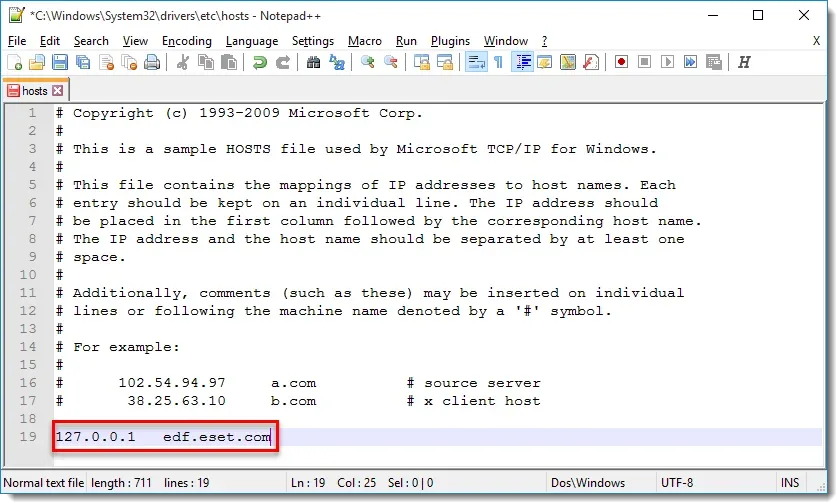Open the File menu

[17, 41]
